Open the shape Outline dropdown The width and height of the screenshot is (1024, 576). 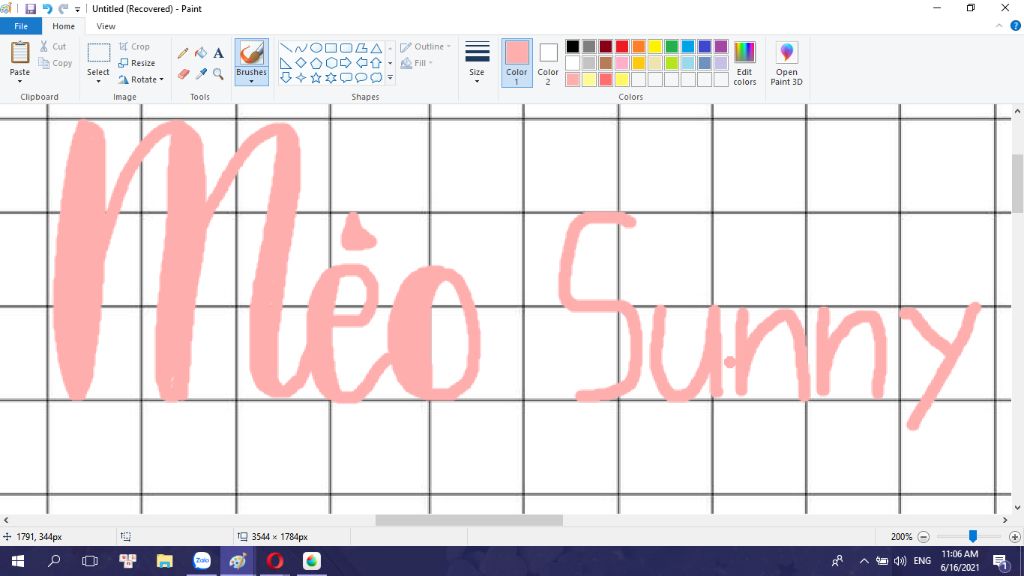[425, 47]
